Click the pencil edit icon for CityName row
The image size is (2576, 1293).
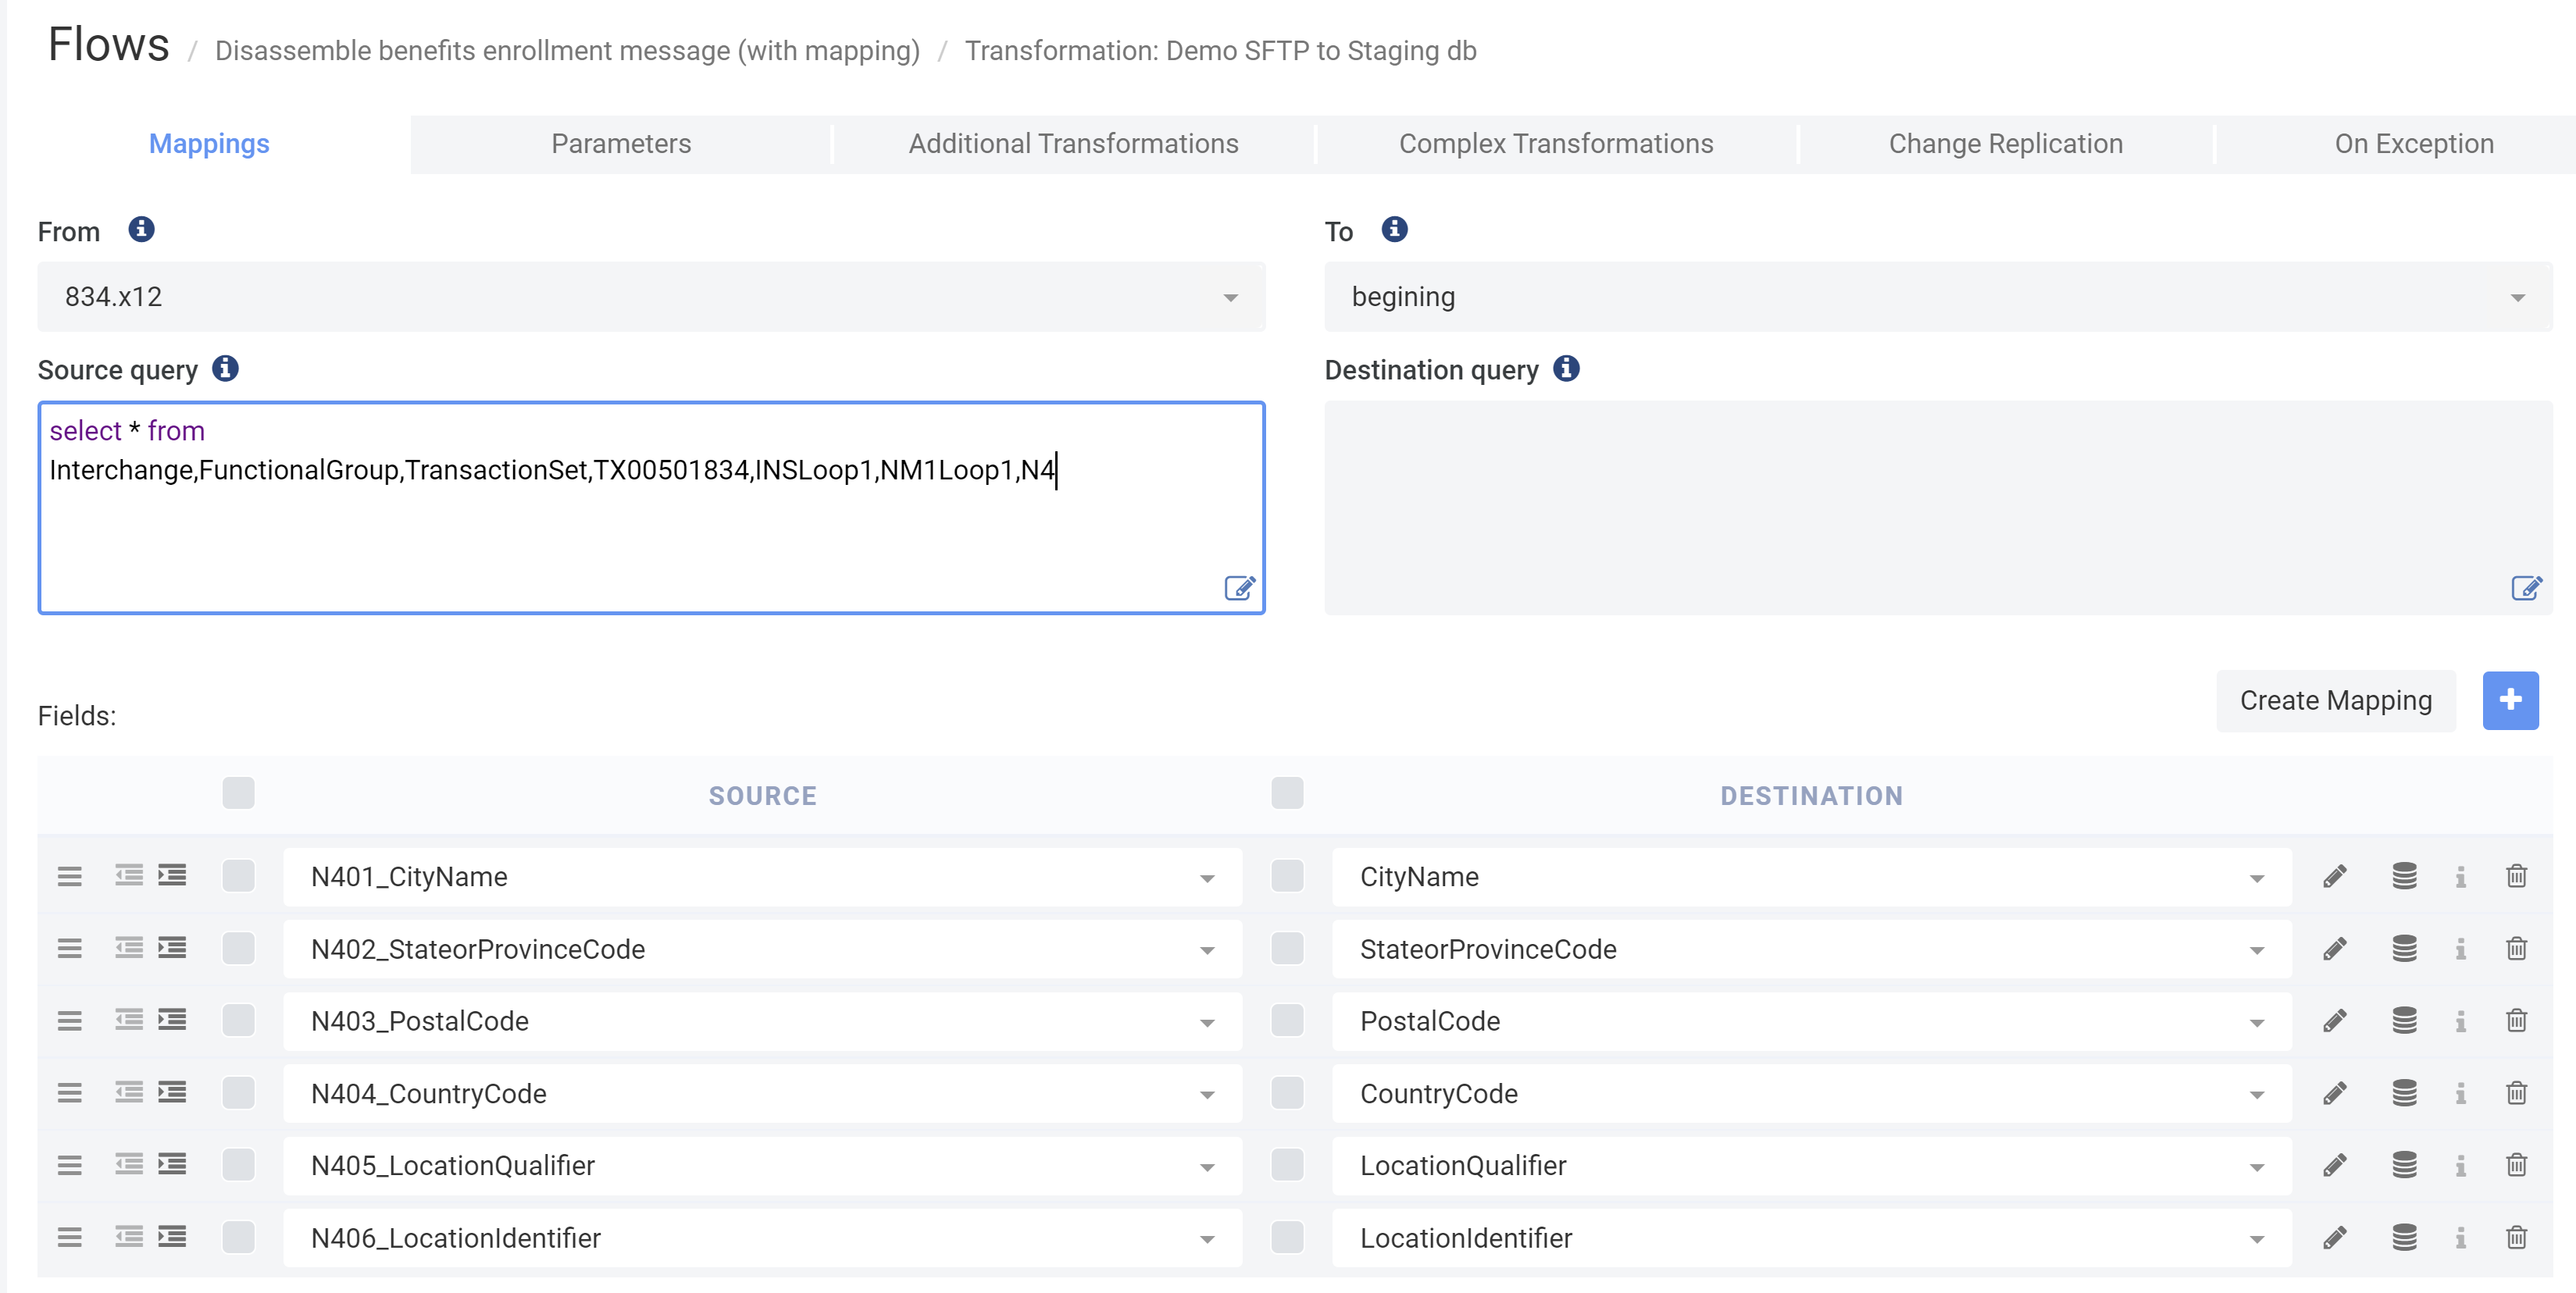pos(2334,877)
